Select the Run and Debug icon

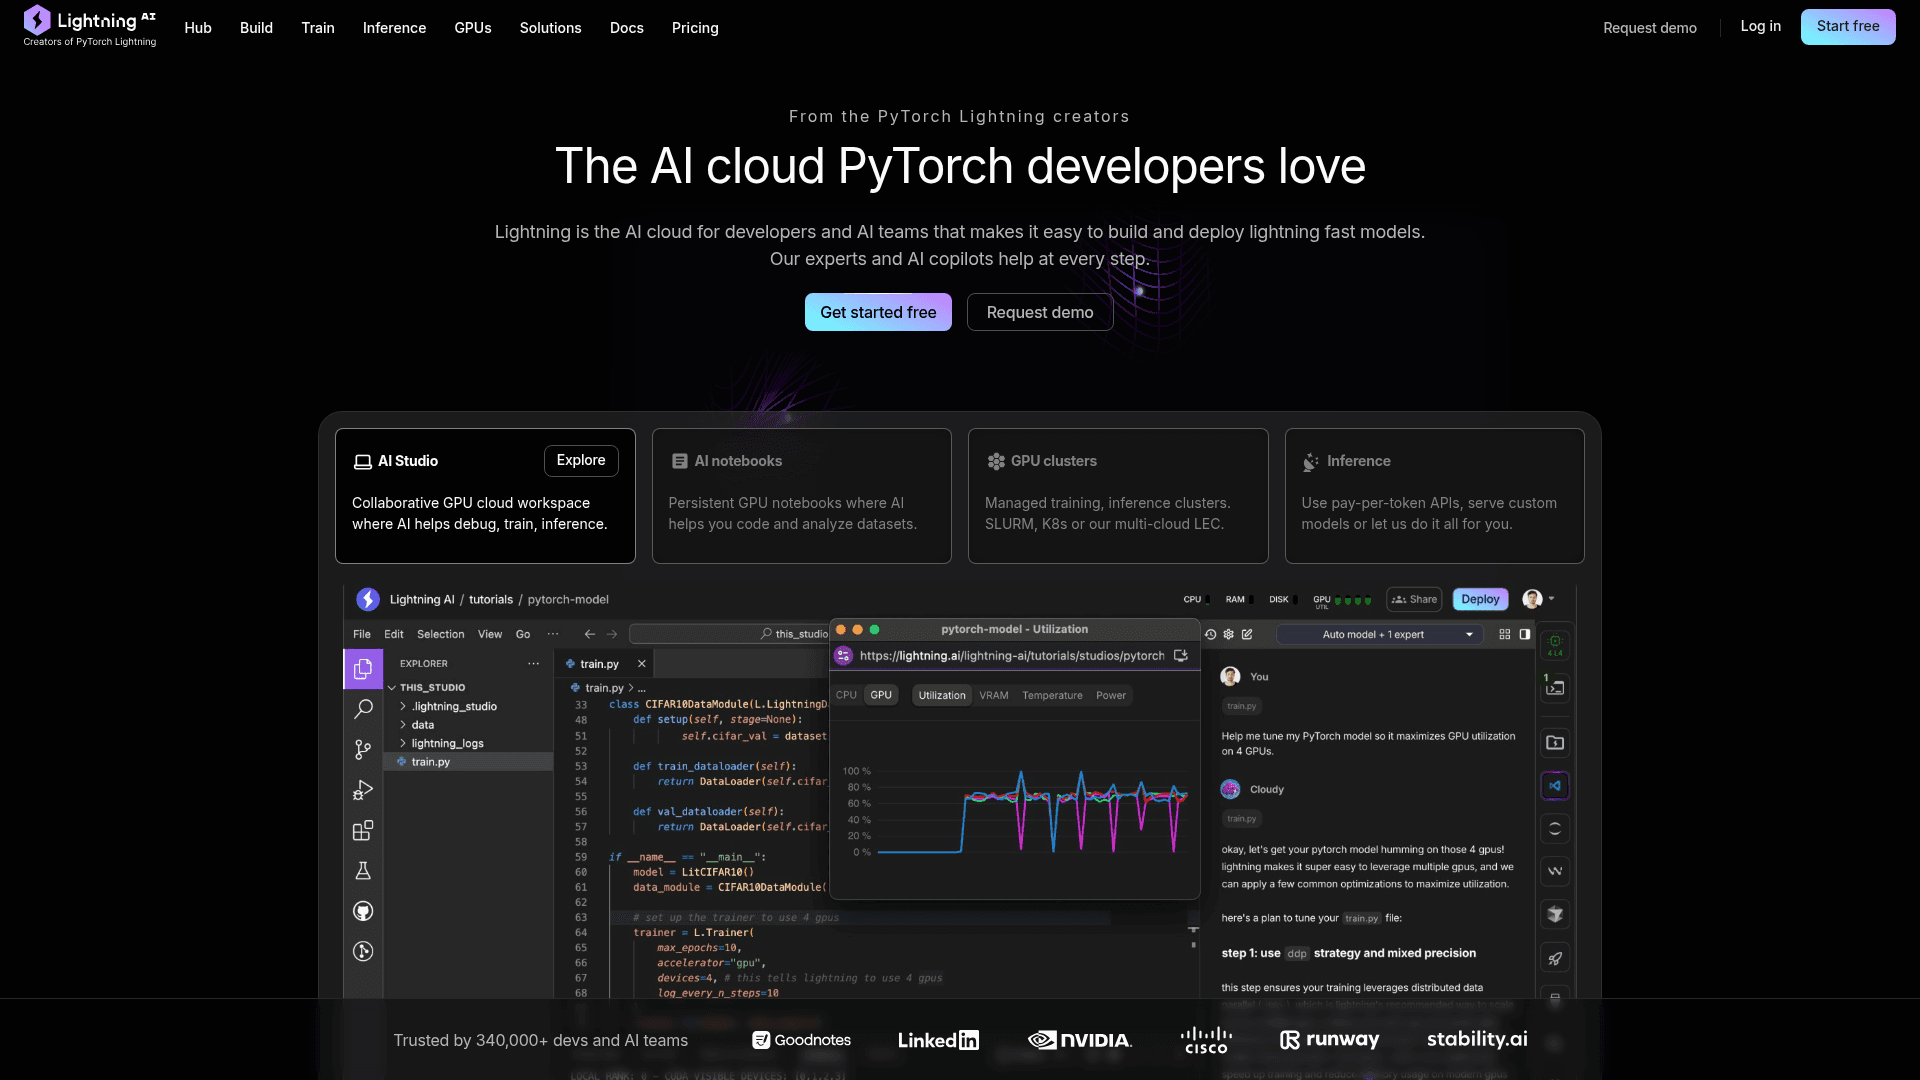(x=363, y=790)
